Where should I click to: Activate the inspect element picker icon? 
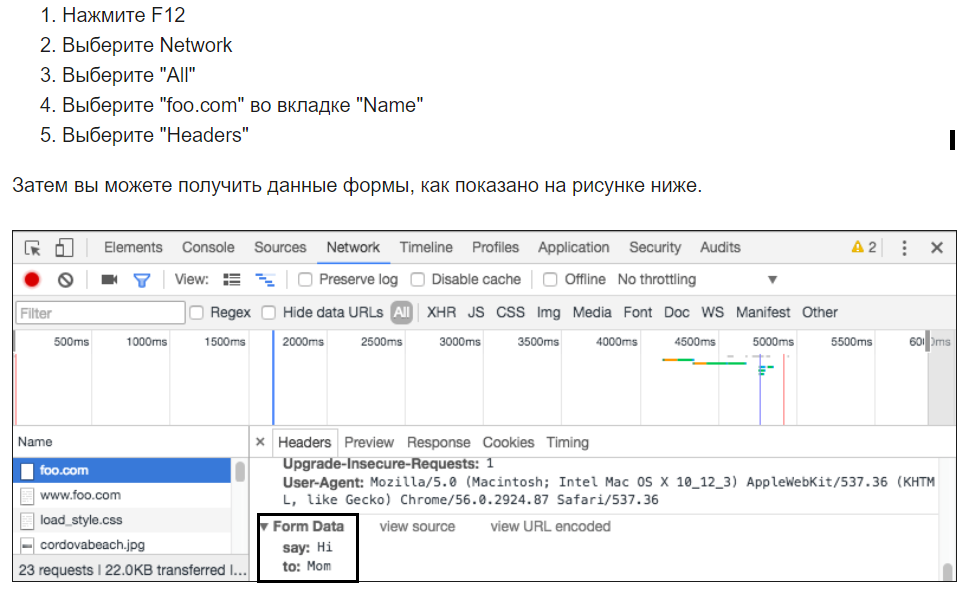[x=33, y=248]
